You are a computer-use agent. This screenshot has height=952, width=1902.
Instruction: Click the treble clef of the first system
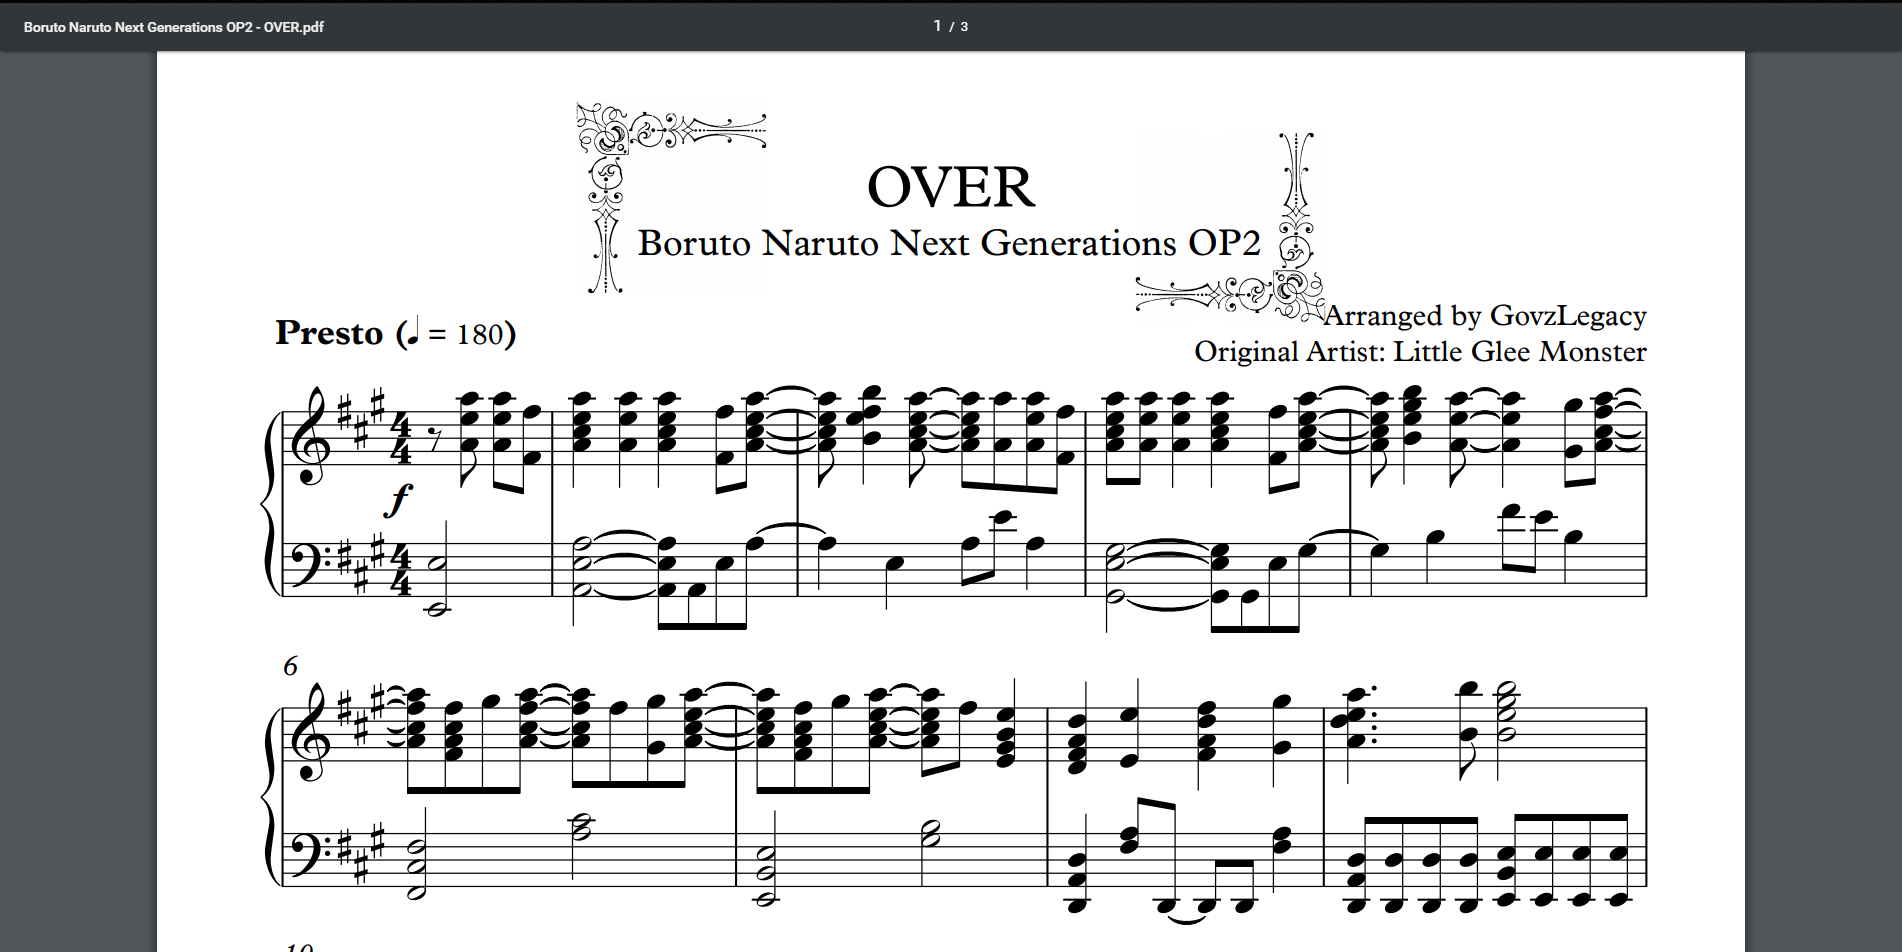(x=307, y=438)
